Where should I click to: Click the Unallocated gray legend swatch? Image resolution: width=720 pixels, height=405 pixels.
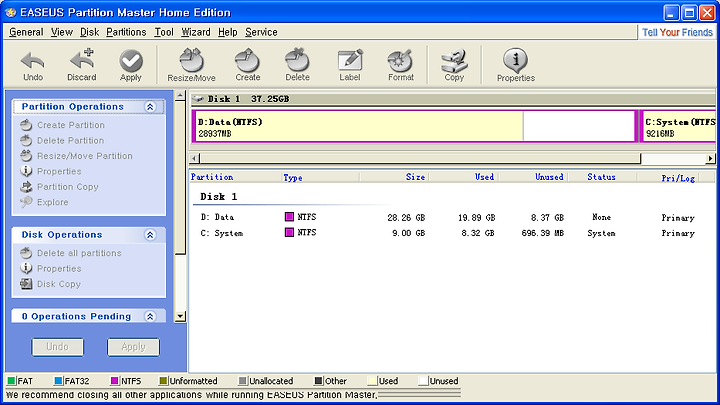click(243, 381)
